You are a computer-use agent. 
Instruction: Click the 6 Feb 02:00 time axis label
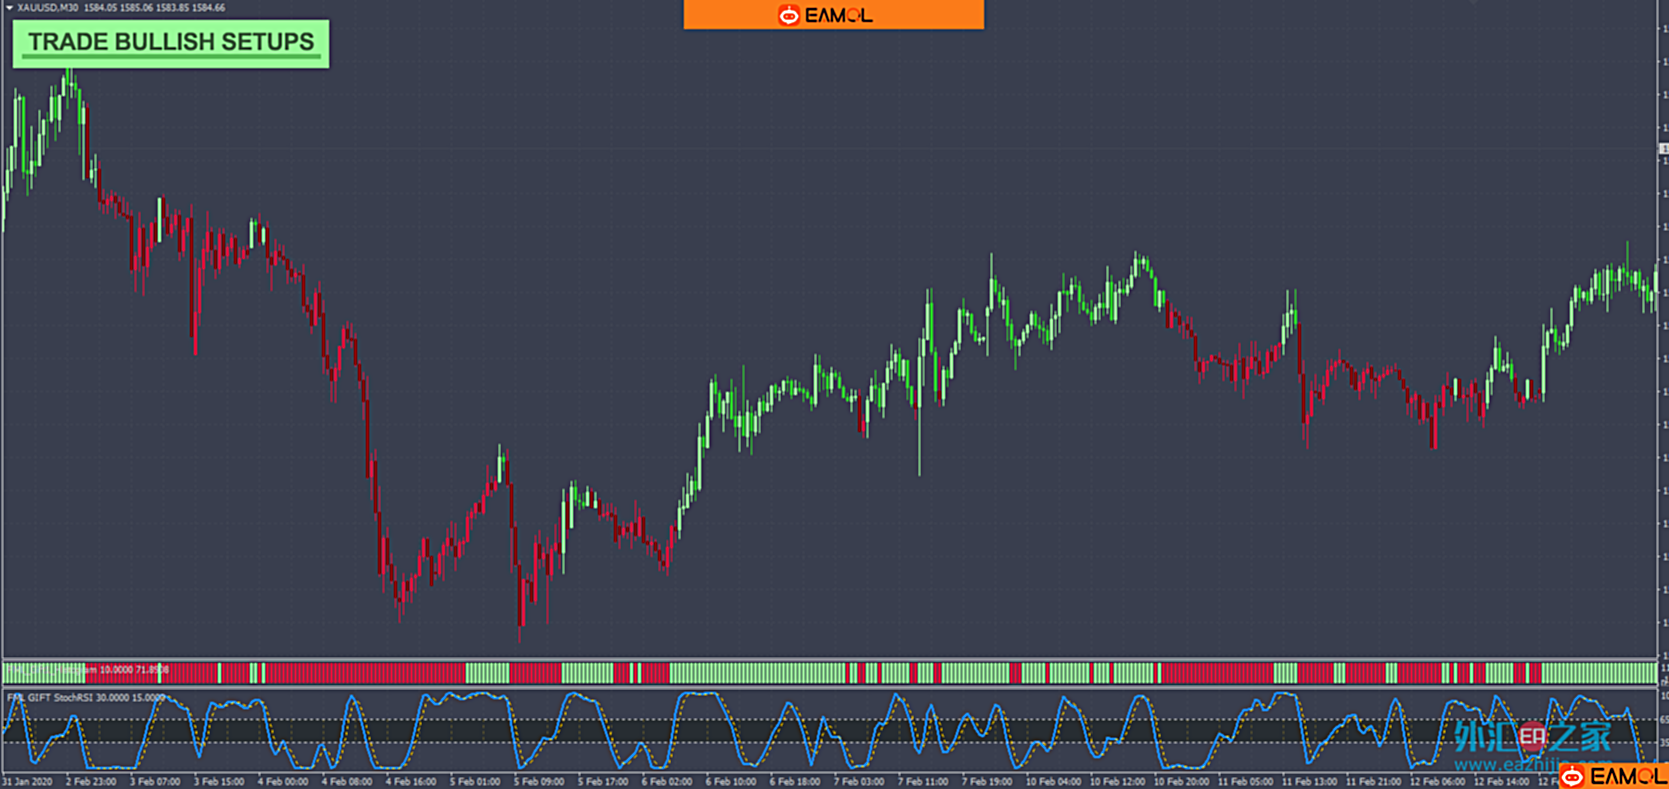[x=666, y=781]
